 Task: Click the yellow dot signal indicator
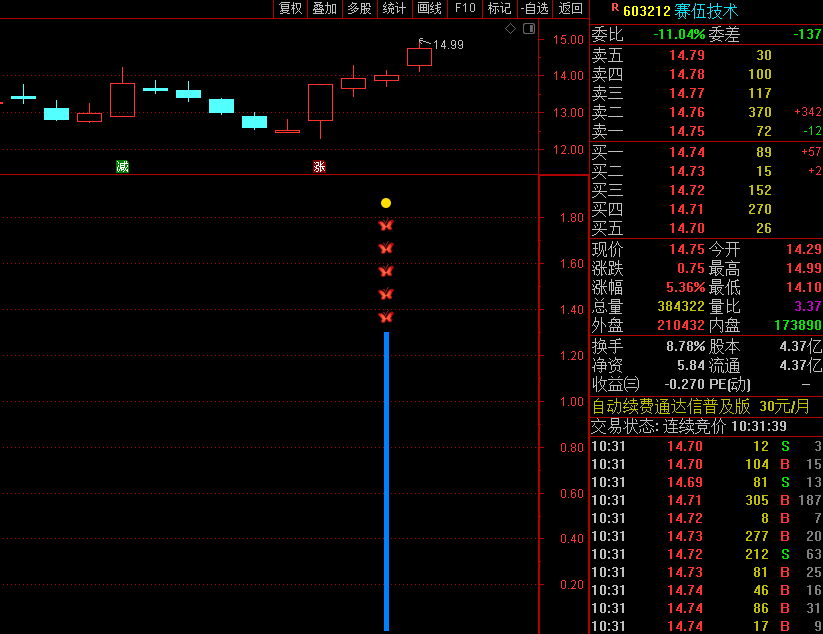coord(386,203)
